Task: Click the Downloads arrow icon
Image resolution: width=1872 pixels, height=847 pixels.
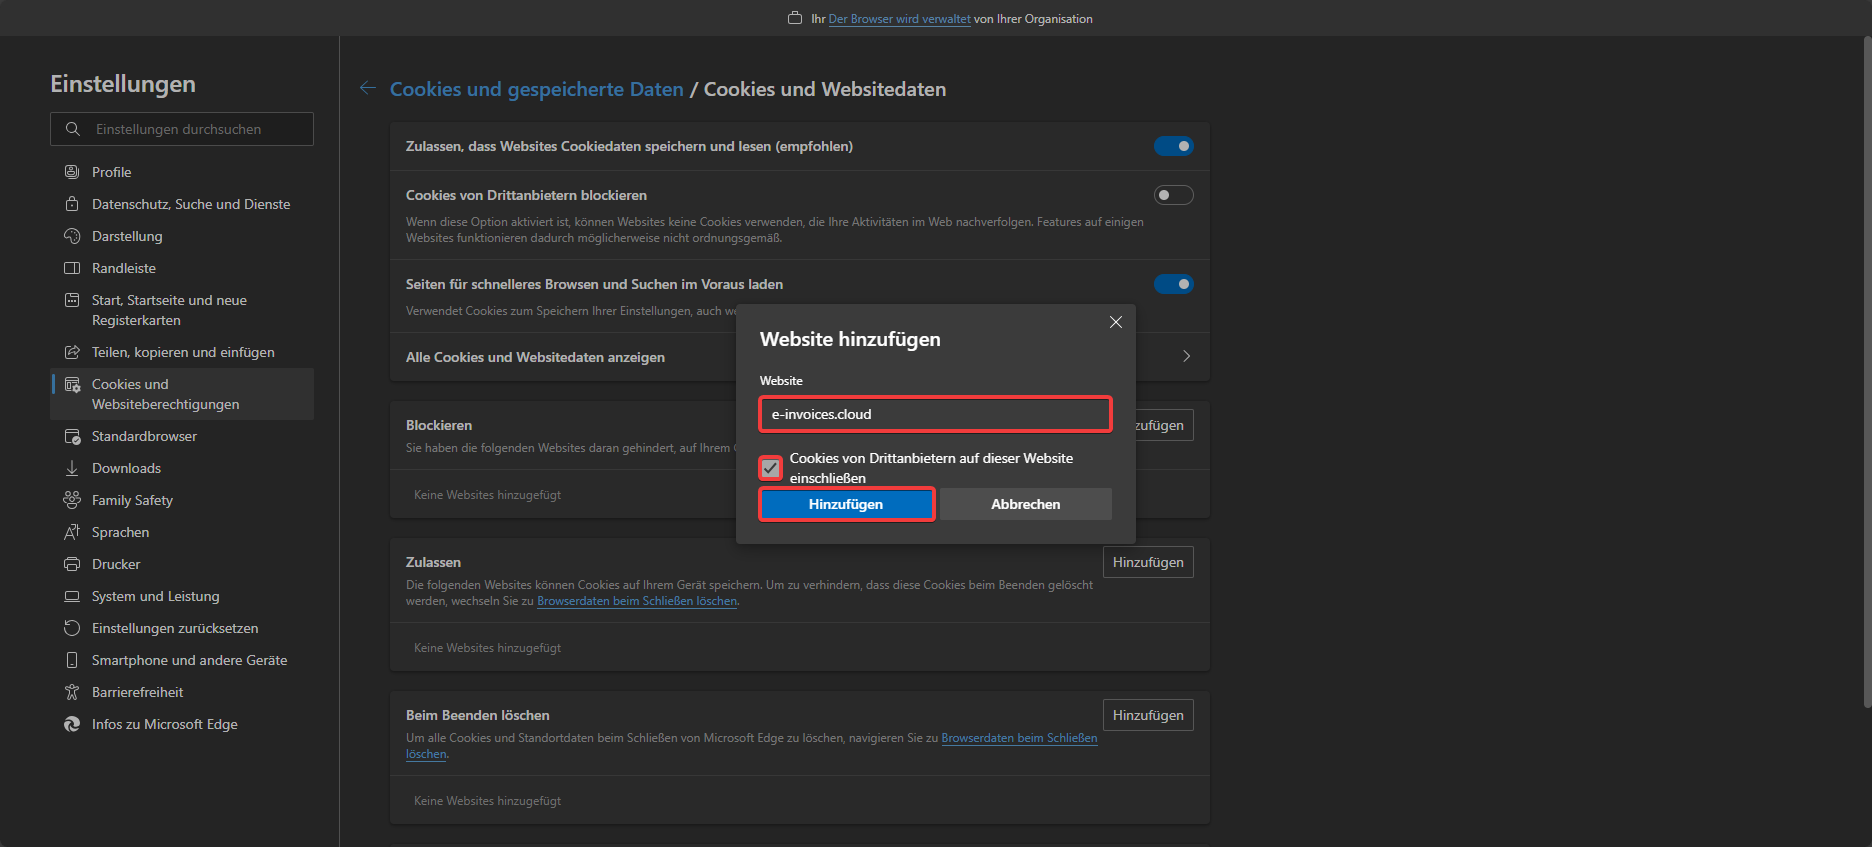Action: click(72, 468)
